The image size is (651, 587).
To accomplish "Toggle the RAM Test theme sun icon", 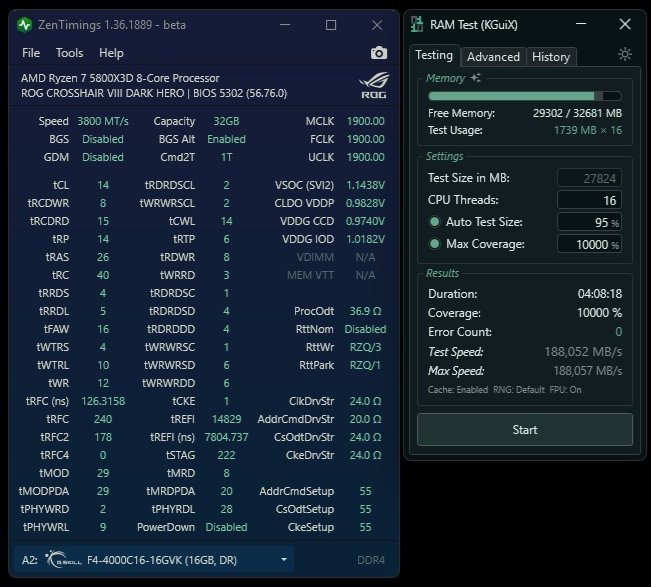I will coord(624,54).
